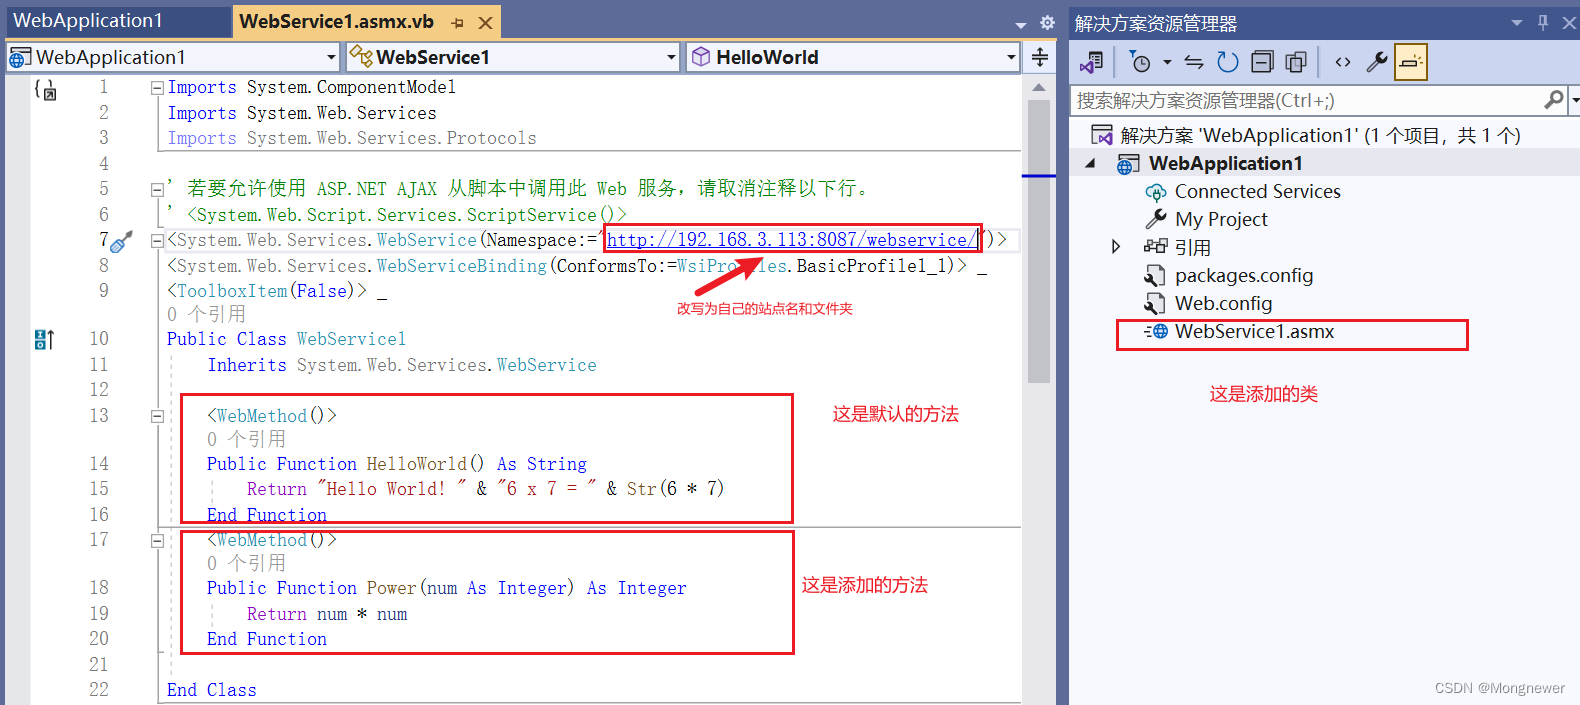
Task: Click the references label above Class WebService1
Action: coord(206,314)
